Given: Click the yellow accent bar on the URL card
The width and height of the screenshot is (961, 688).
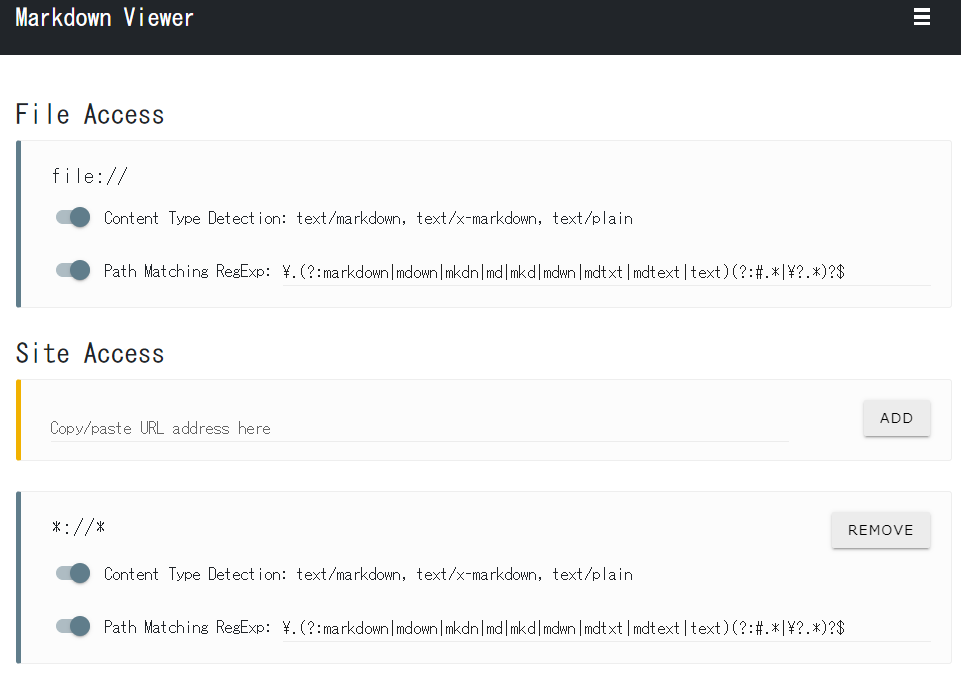Looking at the screenshot, I should 19,420.
